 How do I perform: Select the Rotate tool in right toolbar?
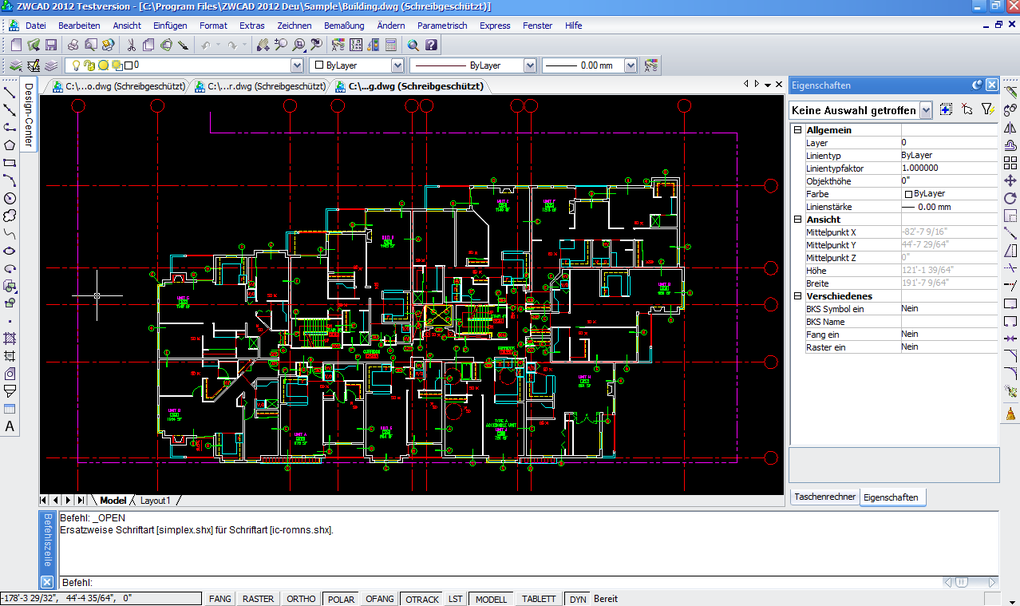click(x=1010, y=198)
